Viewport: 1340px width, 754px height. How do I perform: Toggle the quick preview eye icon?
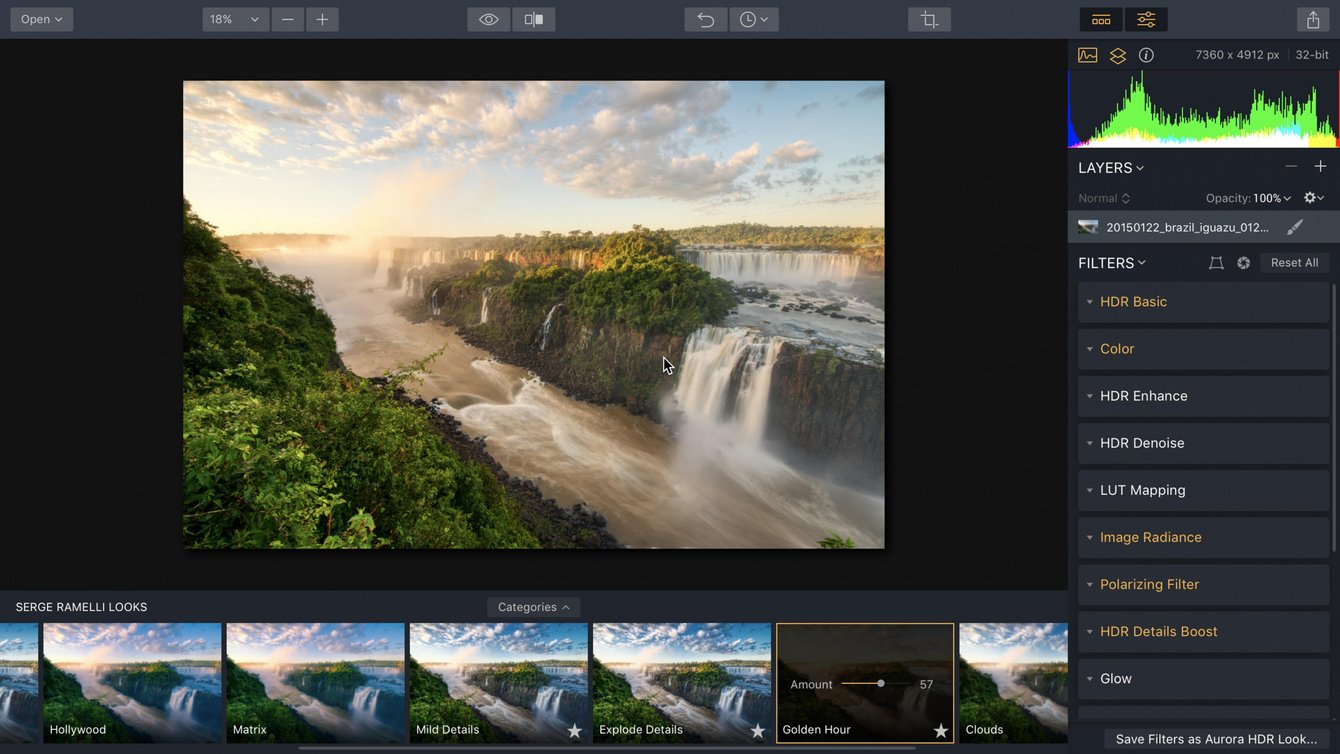pos(488,19)
